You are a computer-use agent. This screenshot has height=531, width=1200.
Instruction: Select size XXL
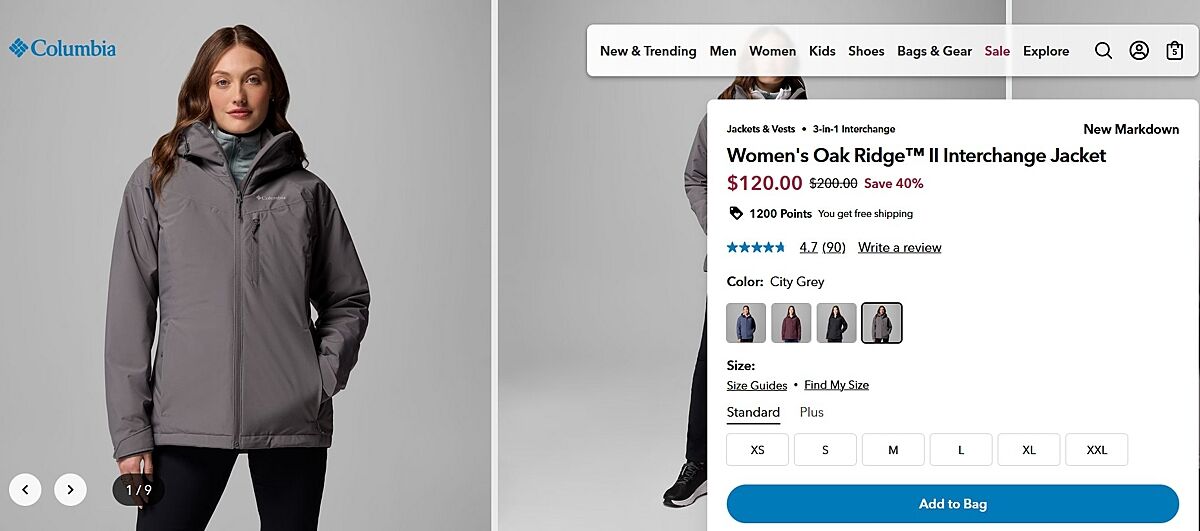(1096, 450)
